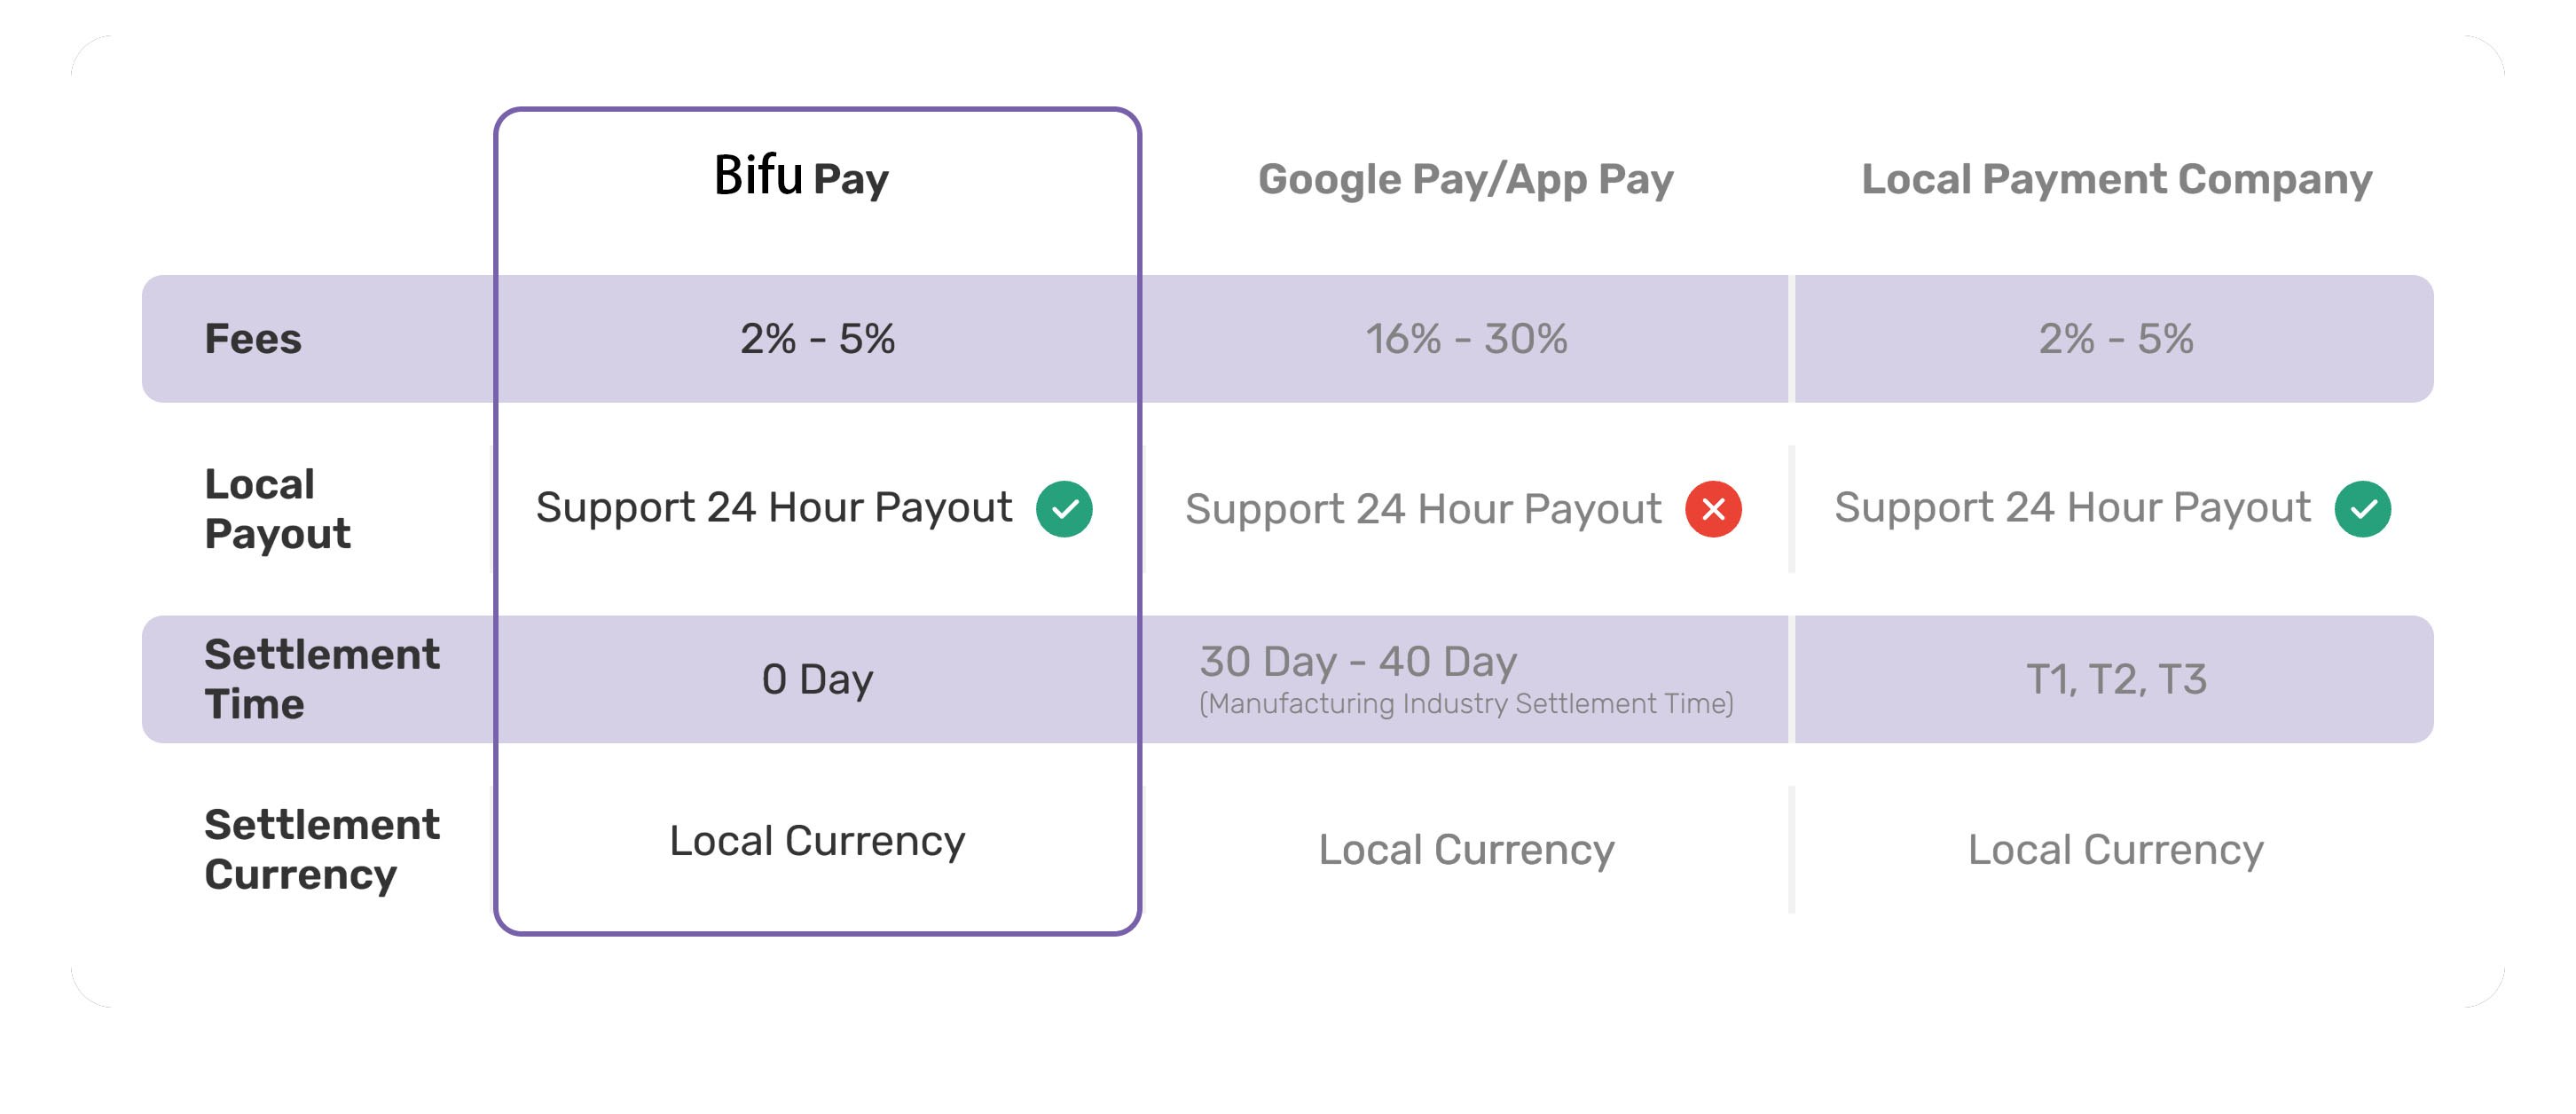Click the red X icon for Google Pay
This screenshot has width=2576, height=1114.
[x=1713, y=509]
